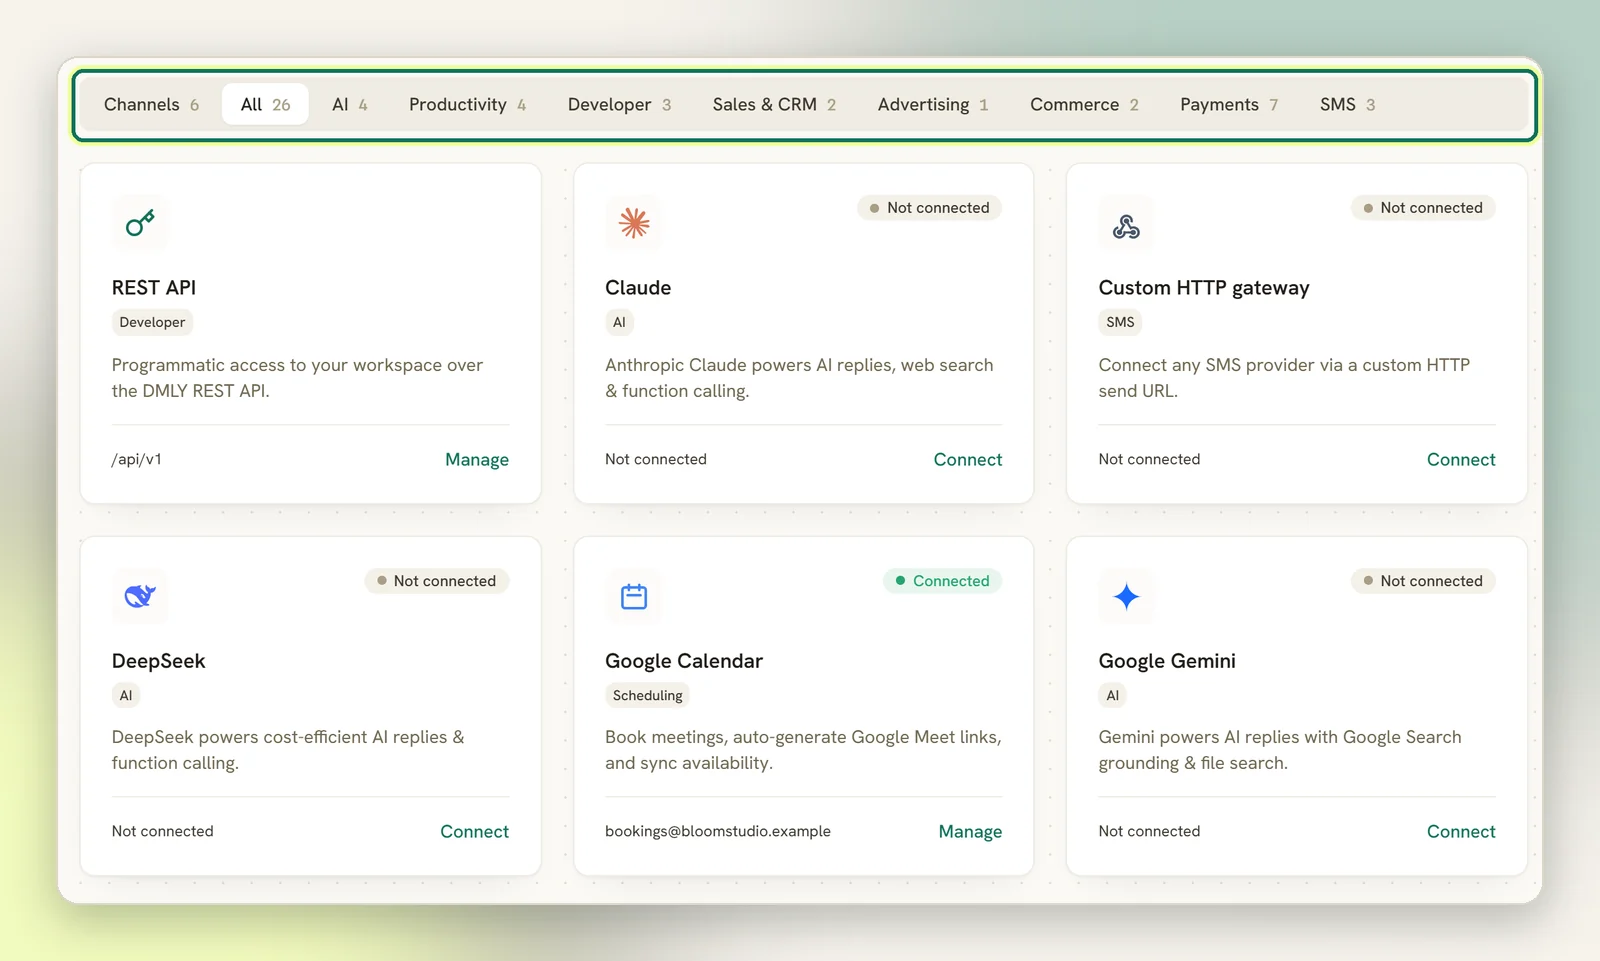
Task: Connect the Google Gemini integration
Action: point(1461,831)
